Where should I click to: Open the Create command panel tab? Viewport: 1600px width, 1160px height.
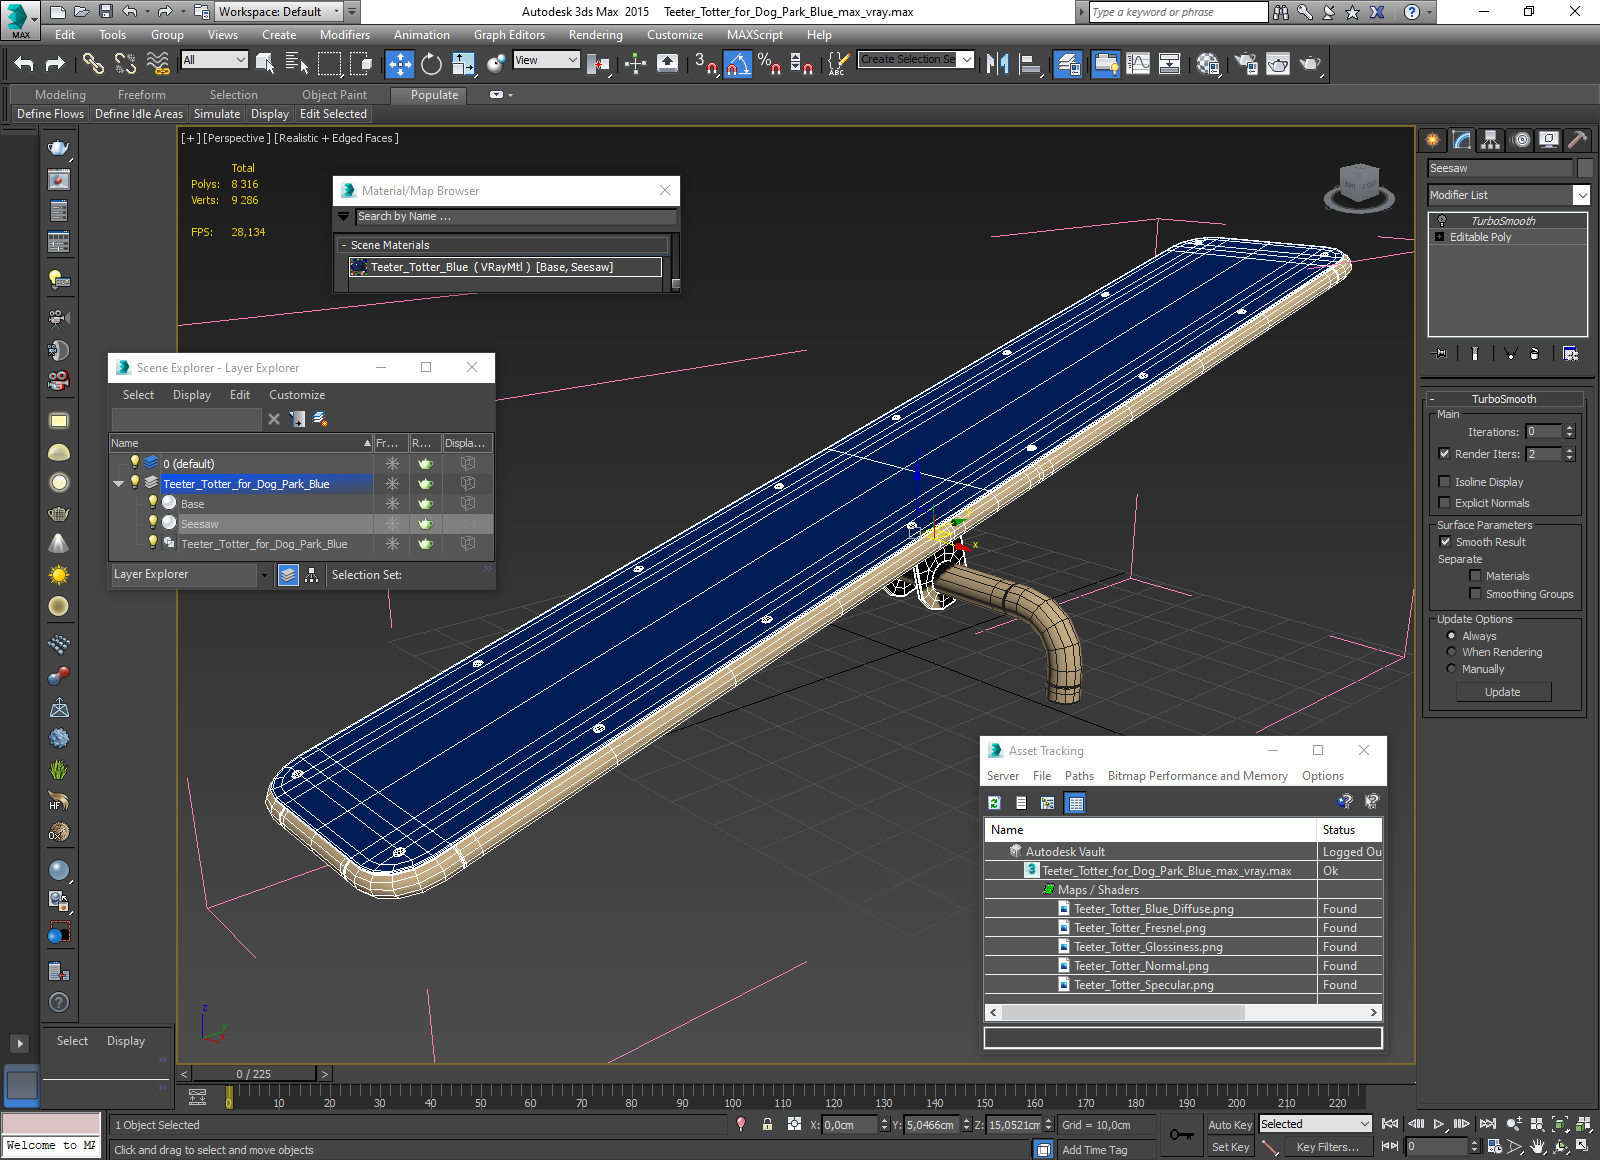click(x=1433, y=140)
